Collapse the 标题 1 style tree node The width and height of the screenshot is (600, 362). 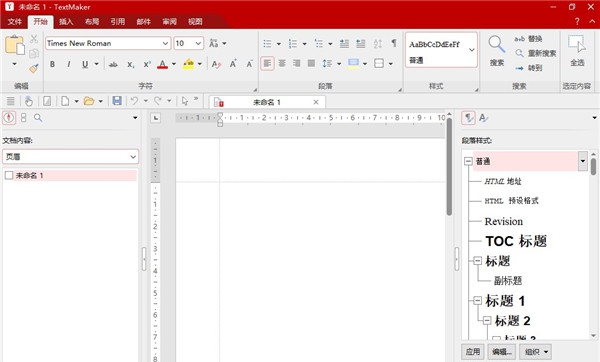click(477, 300)
